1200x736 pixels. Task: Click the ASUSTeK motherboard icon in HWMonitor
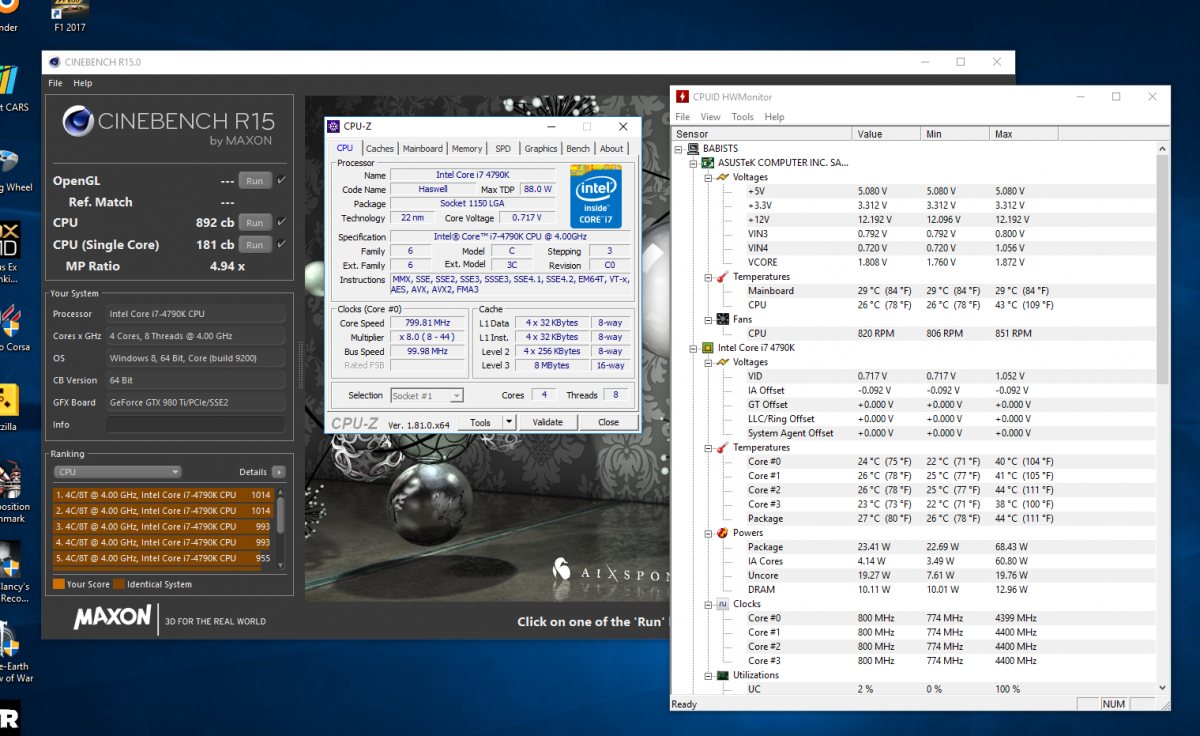[x=707, y=162]
